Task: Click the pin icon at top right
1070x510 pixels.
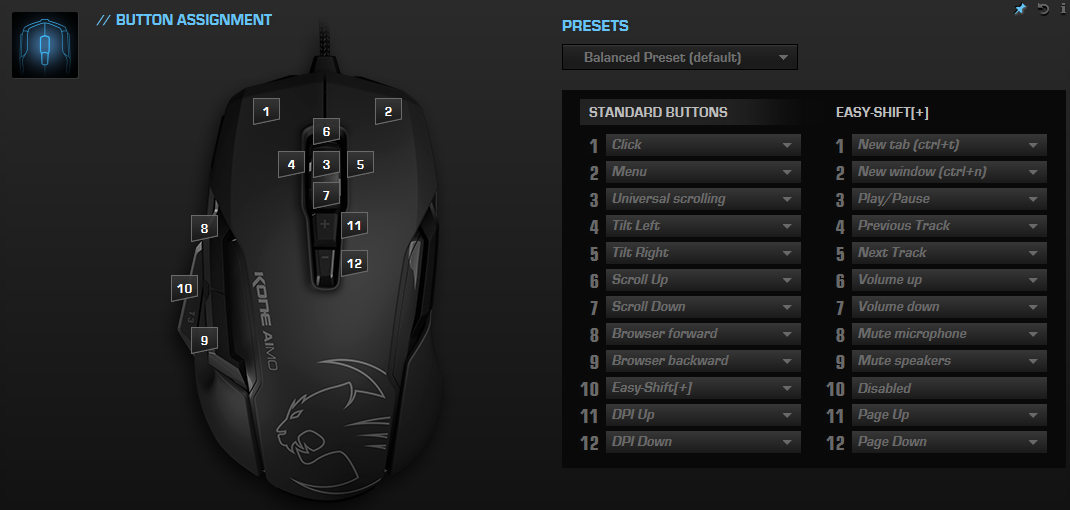Action: pyautogui.click(x=1020, y=9)
